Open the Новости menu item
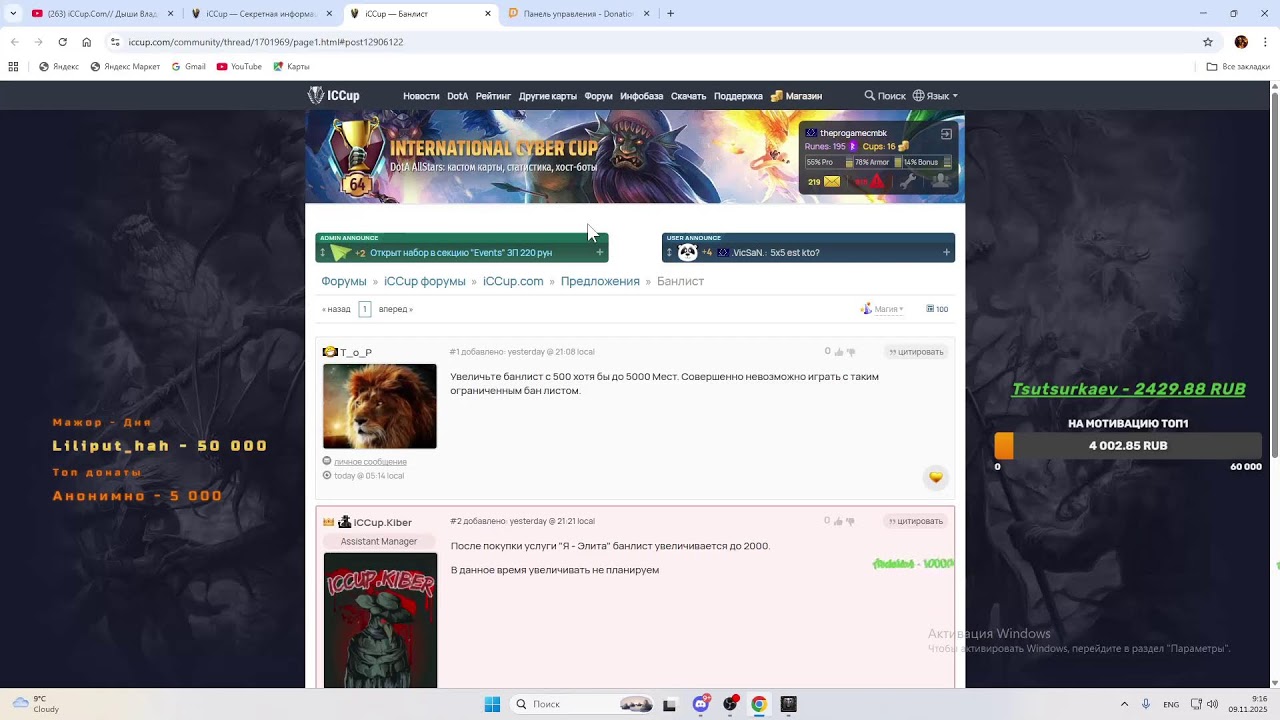Screen dimensions: 1280x720 point(421,96)
